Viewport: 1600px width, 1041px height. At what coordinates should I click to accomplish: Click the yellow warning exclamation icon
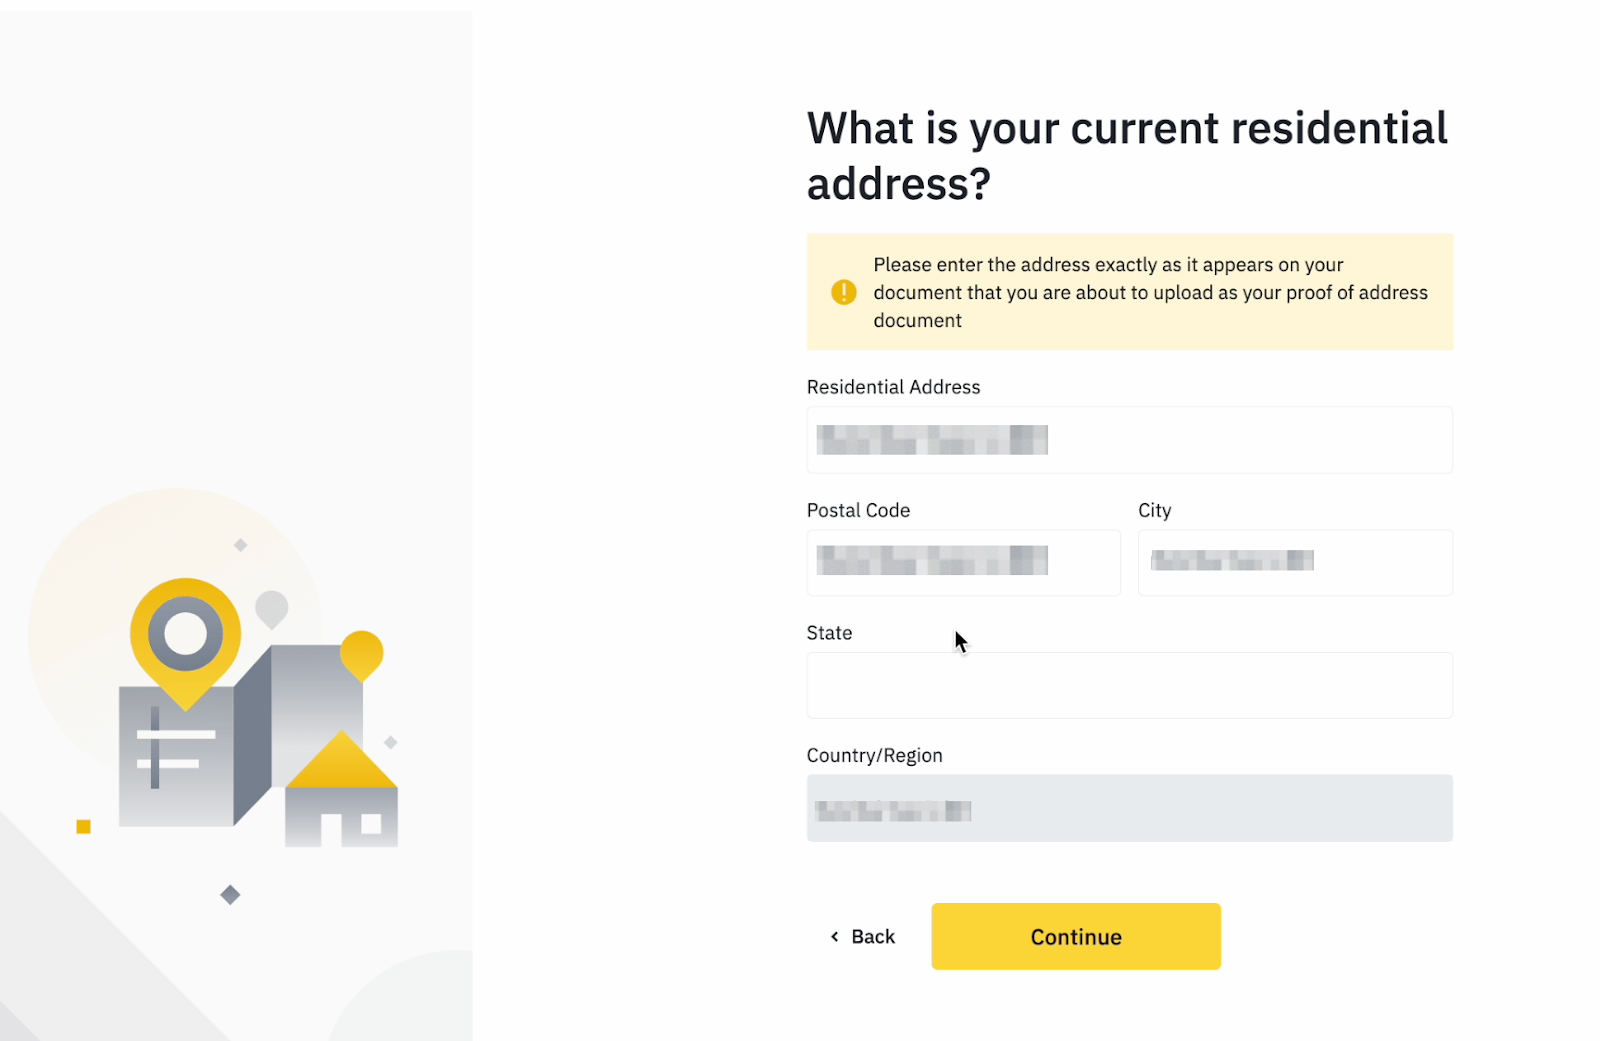(x=843, y=292)
